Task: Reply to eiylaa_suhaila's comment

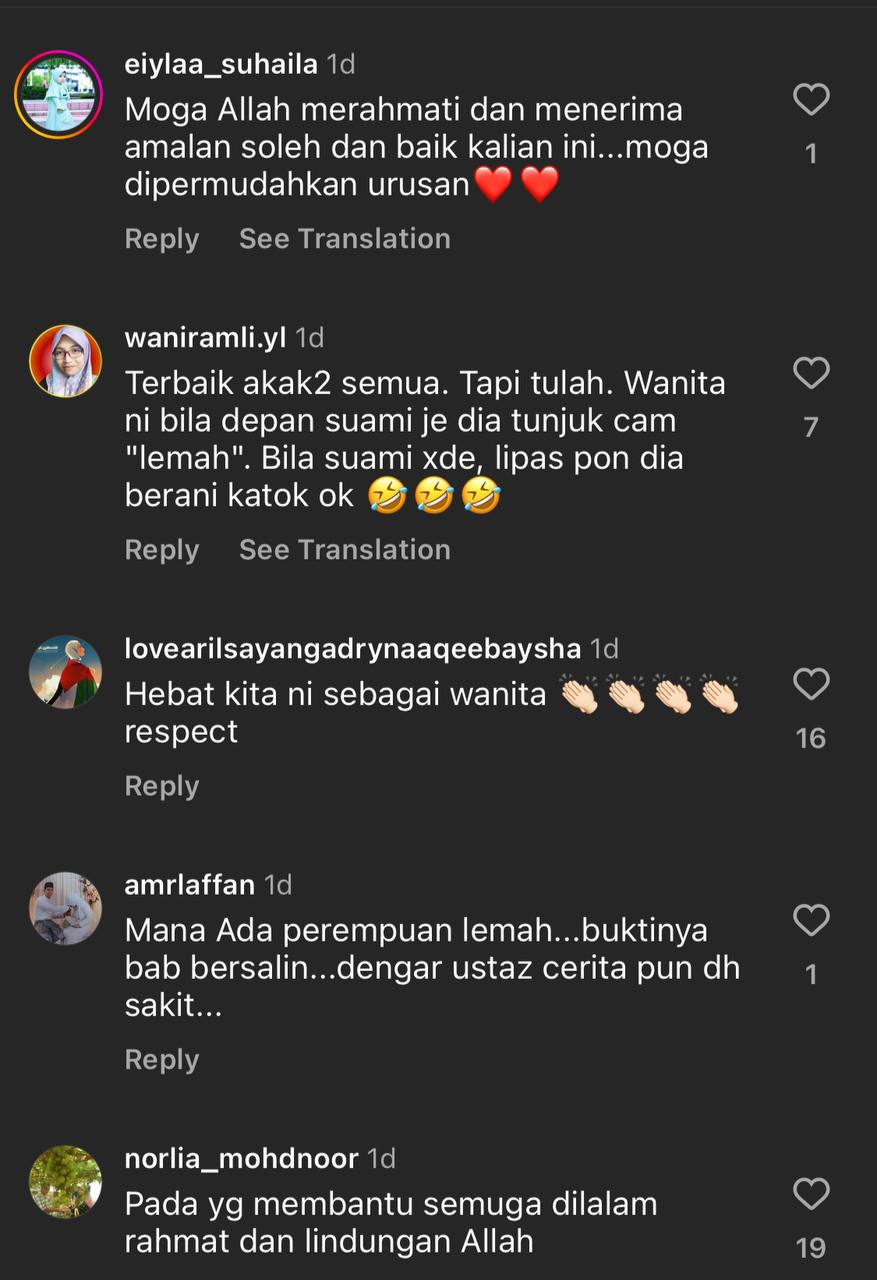Action: 162,239
